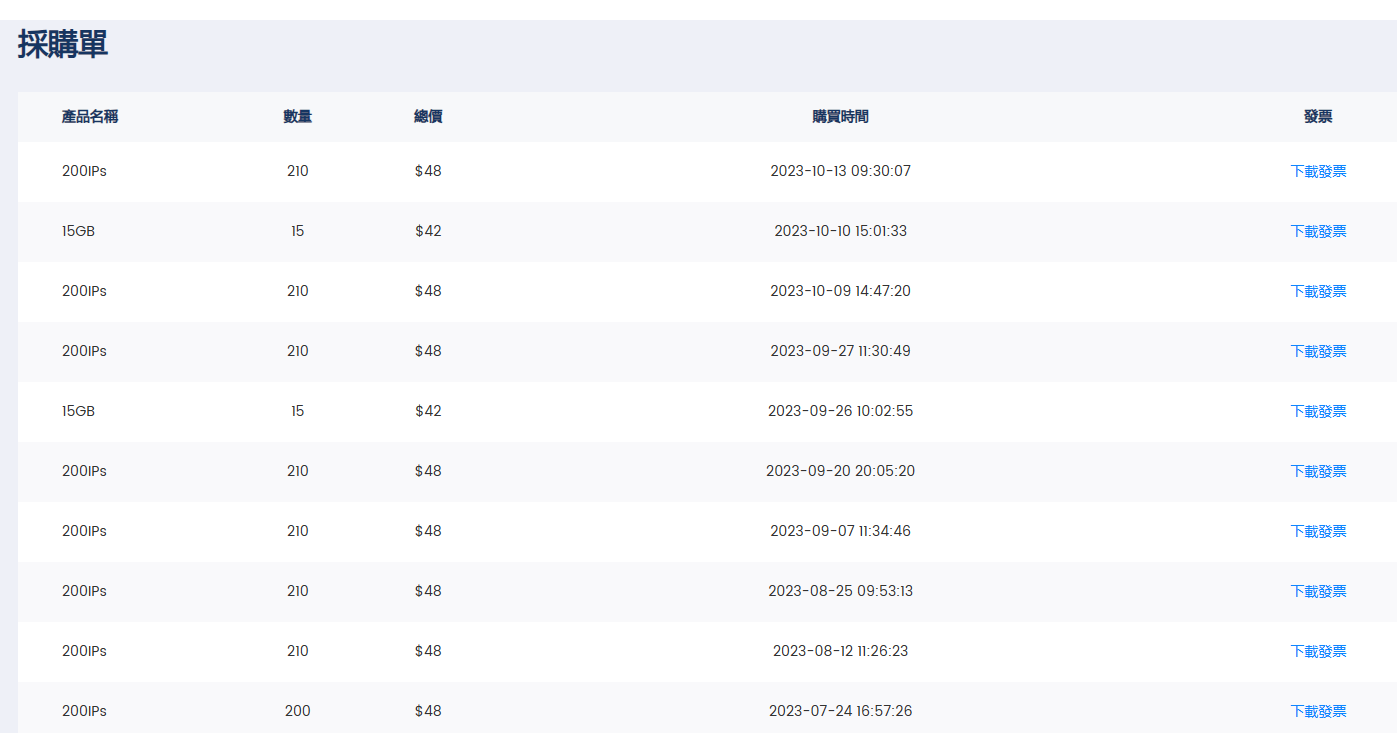Click the 發票 column header
This screenshot has height=733, width=1397.
pos(1317,117)
